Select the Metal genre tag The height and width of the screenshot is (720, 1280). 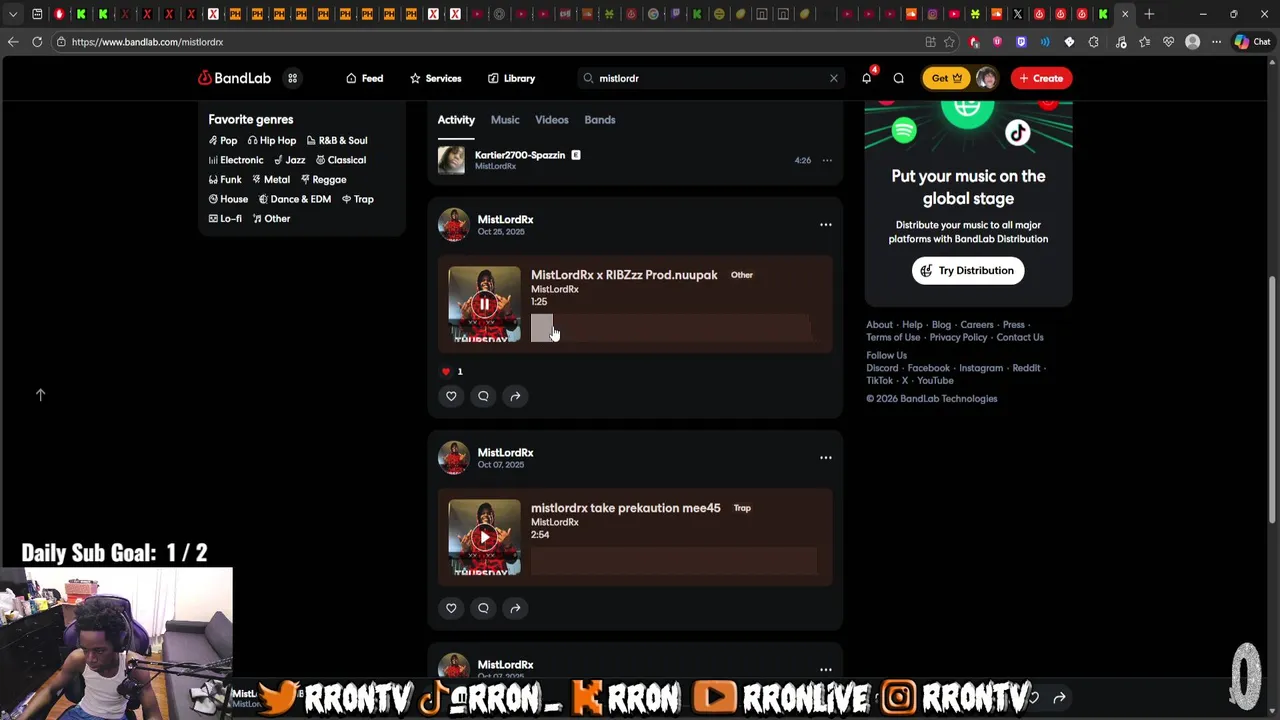(x=271, y=180)
